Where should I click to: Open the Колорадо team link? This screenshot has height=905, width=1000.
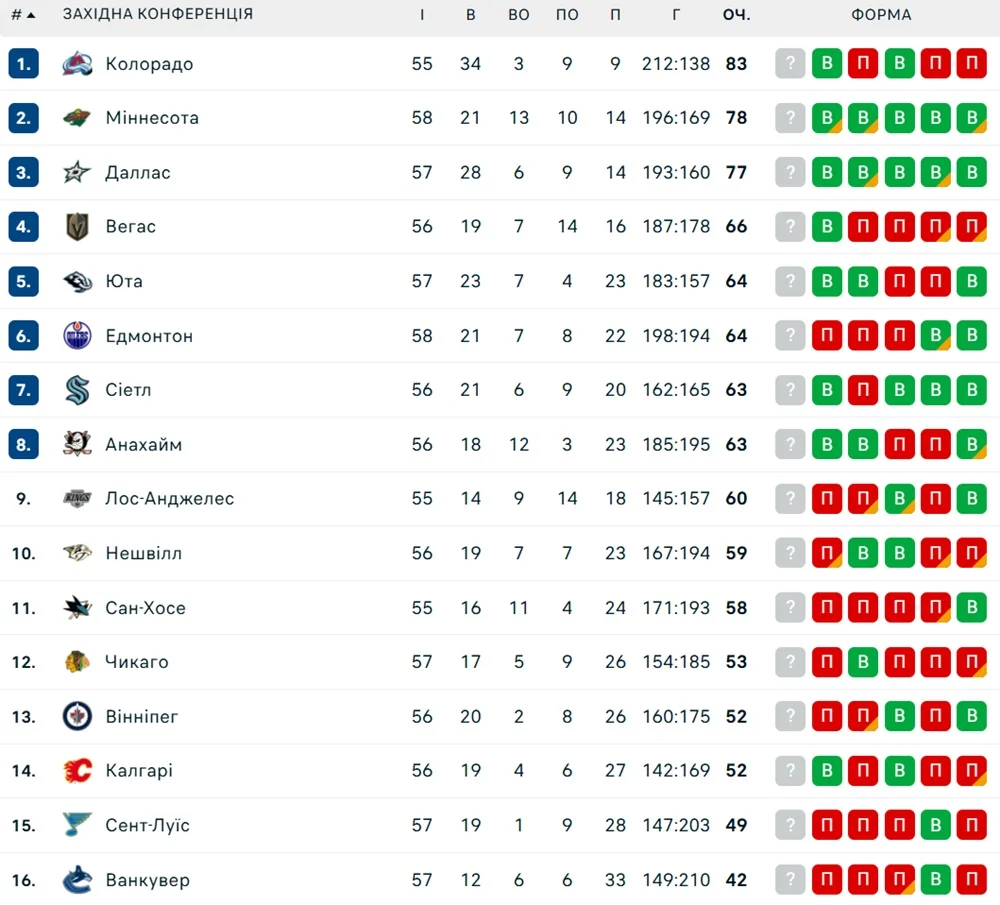149,64
